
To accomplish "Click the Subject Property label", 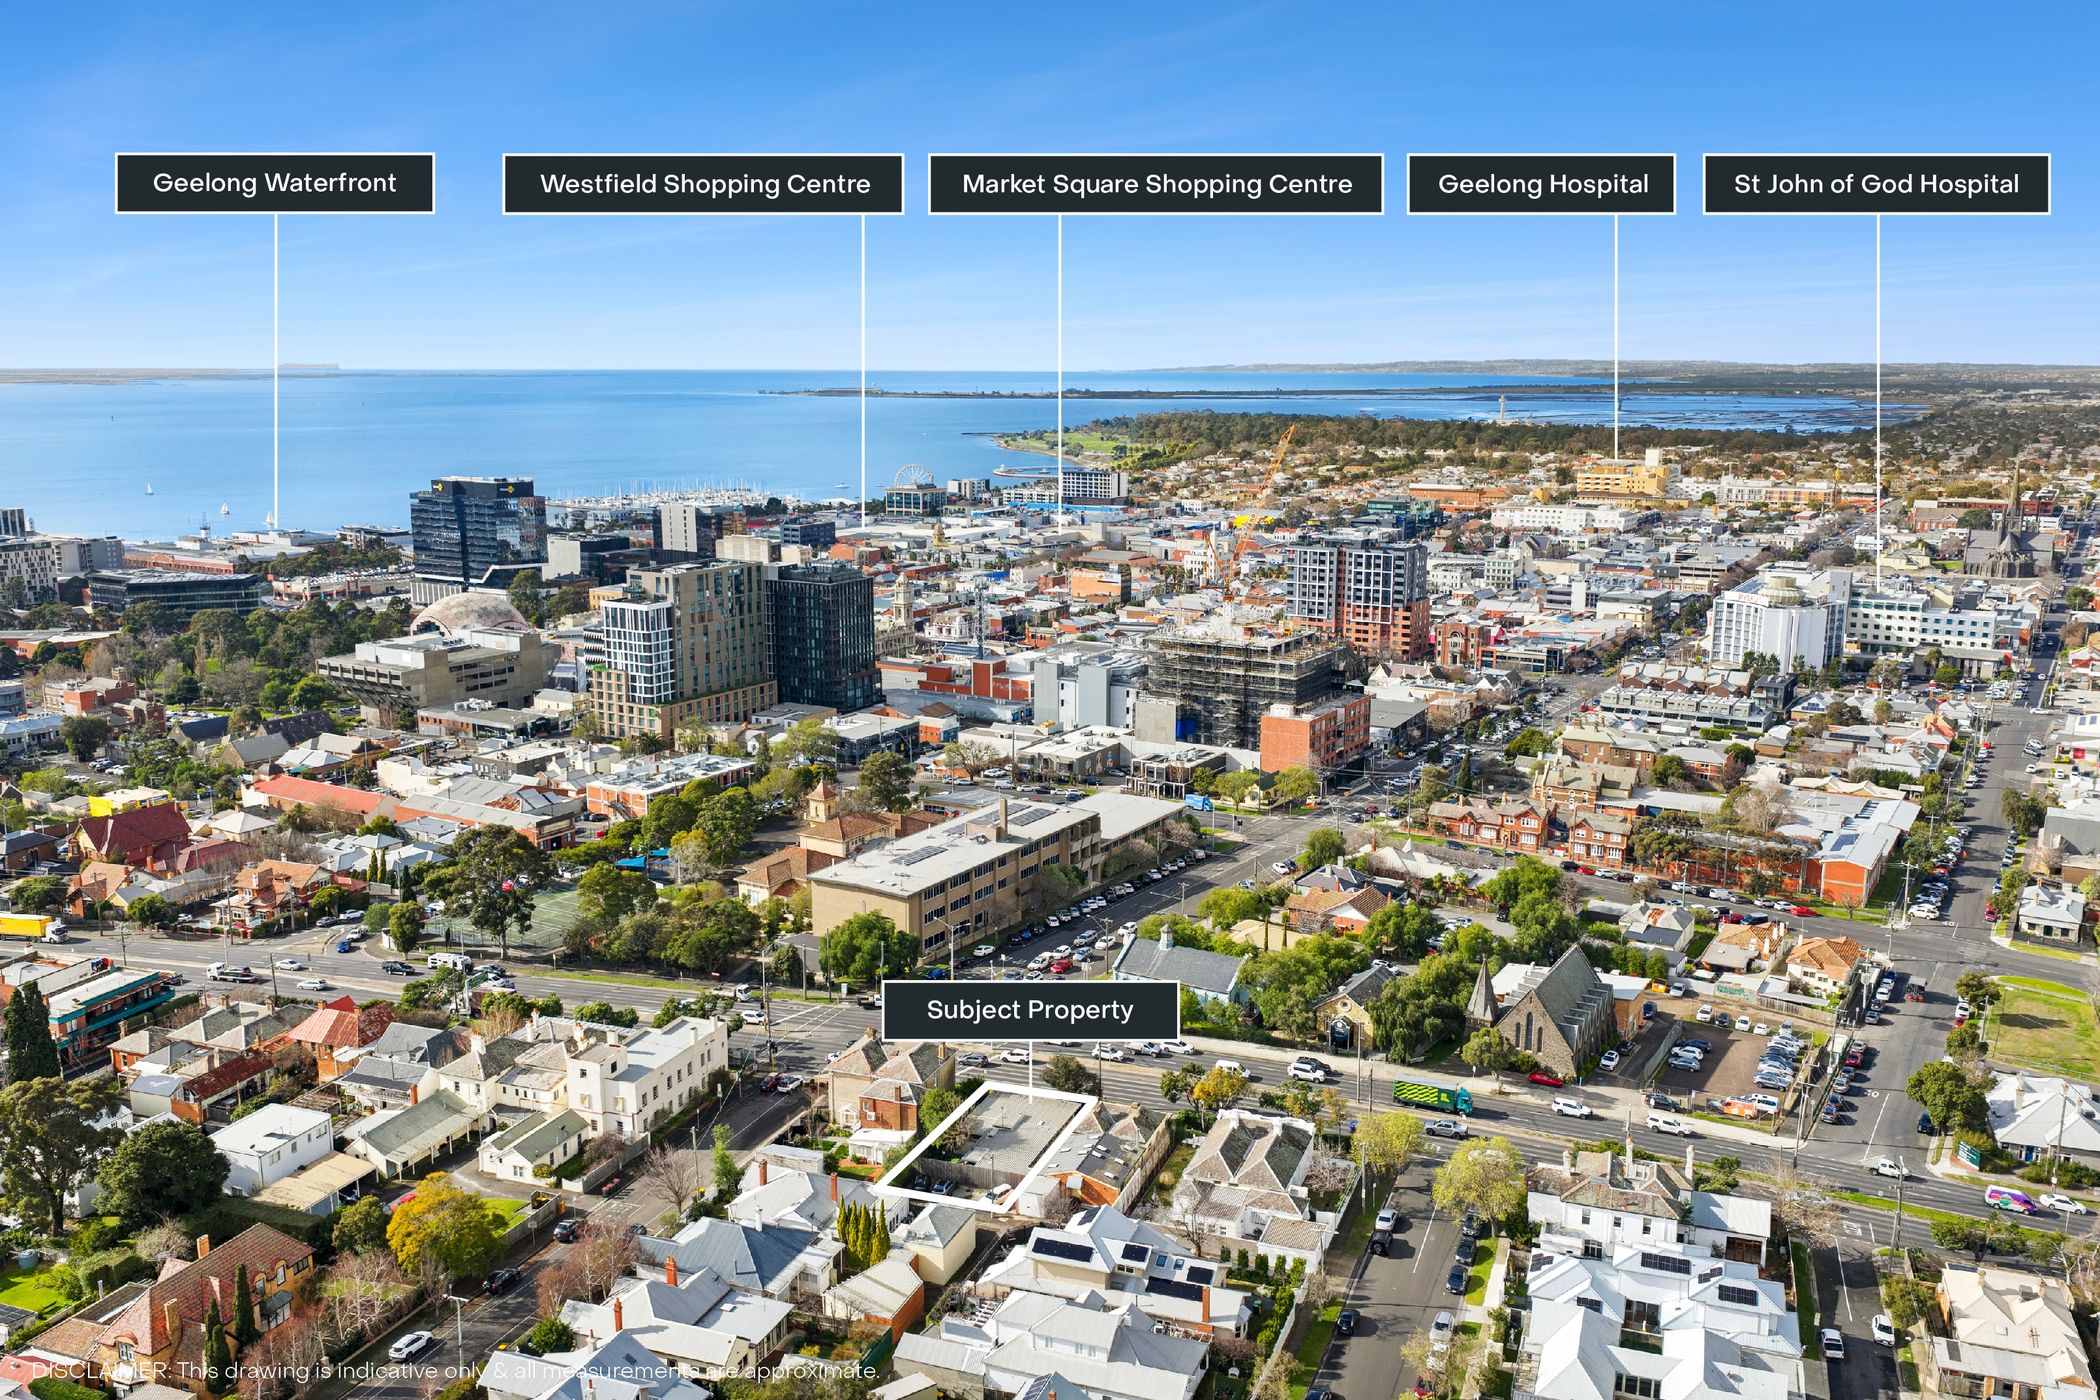I will [x=1030, y=1010].
